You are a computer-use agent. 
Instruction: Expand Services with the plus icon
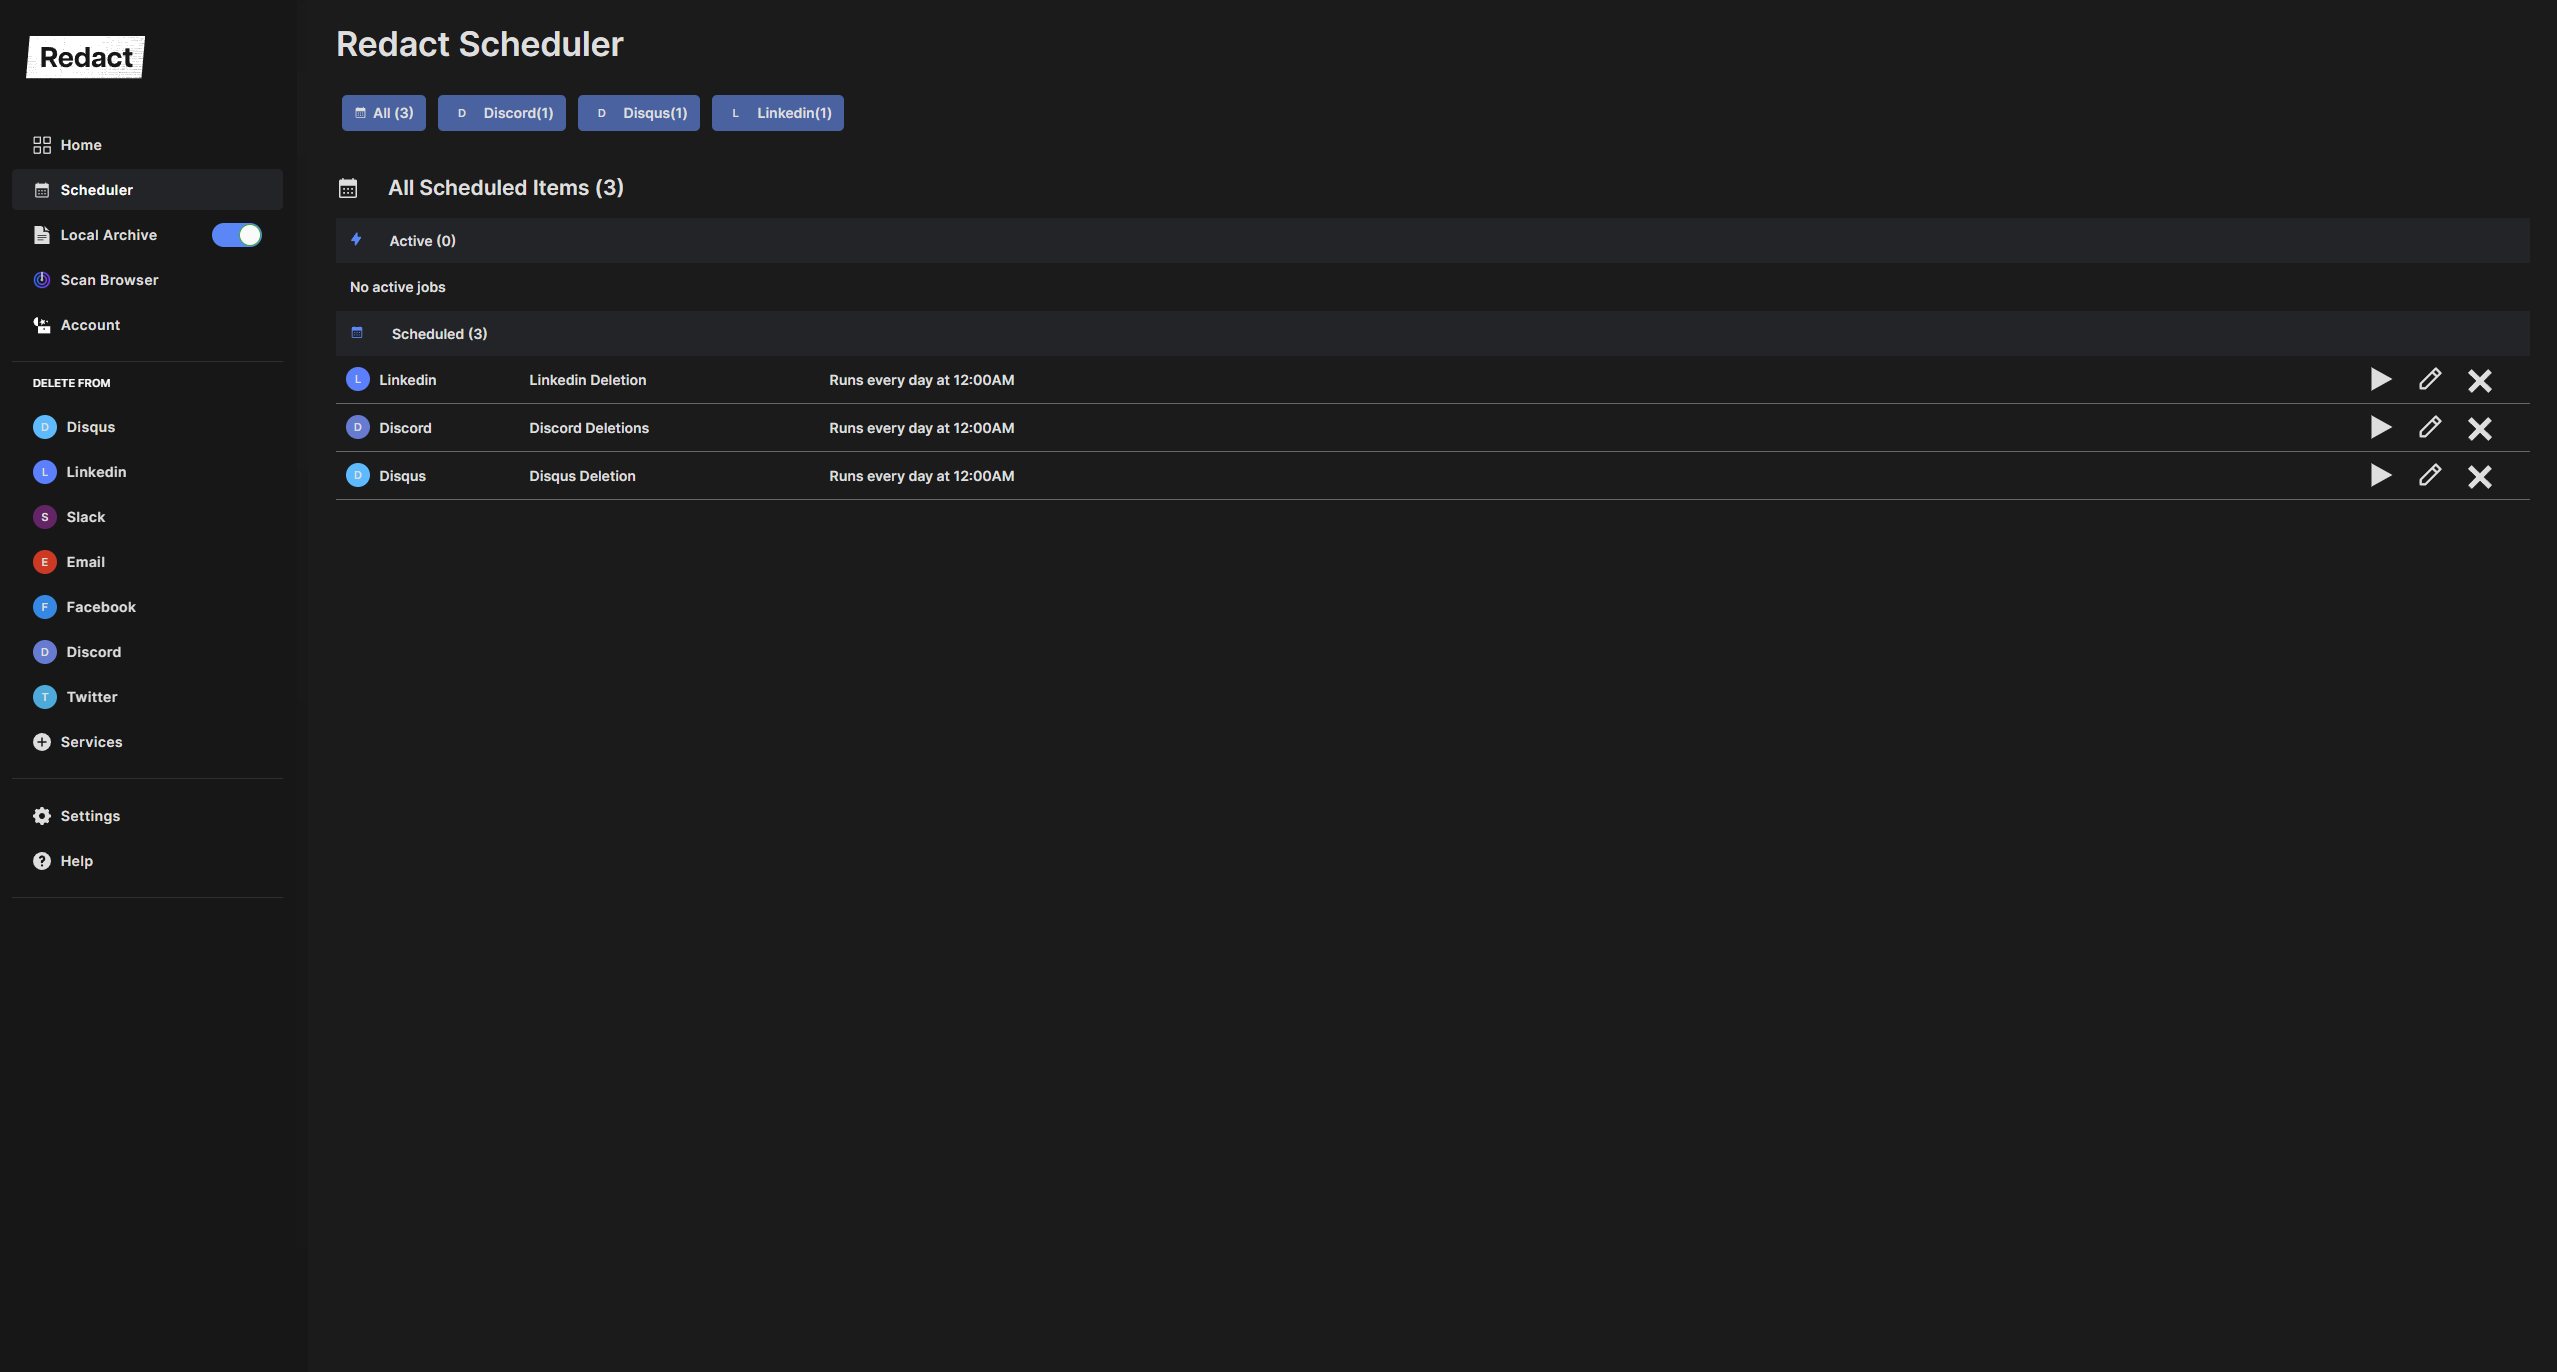42,742
